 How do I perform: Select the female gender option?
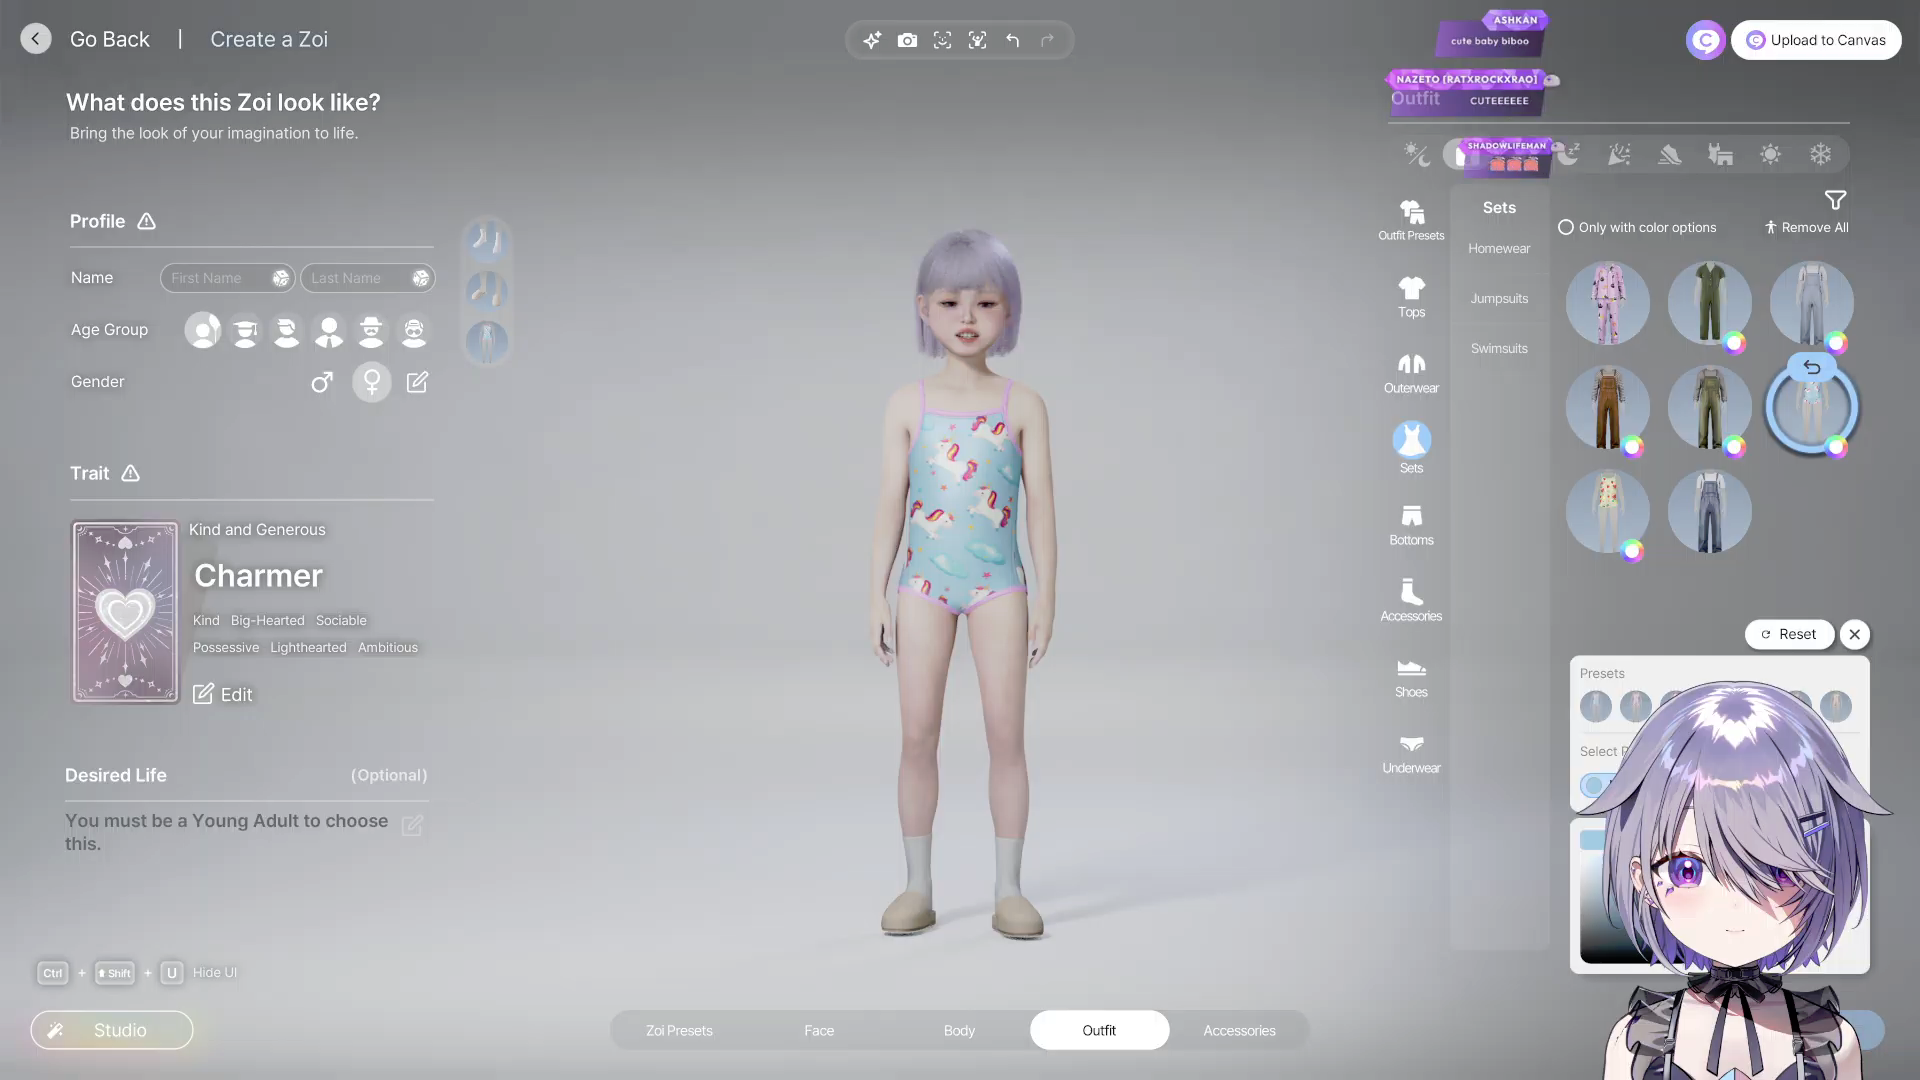(371, 382)
